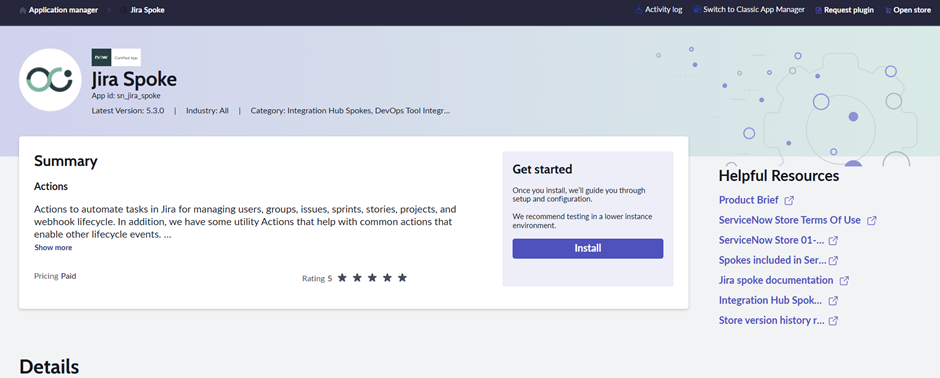Open the Application manager breadcrumb
Screen dimensions: 940x378
63,10
